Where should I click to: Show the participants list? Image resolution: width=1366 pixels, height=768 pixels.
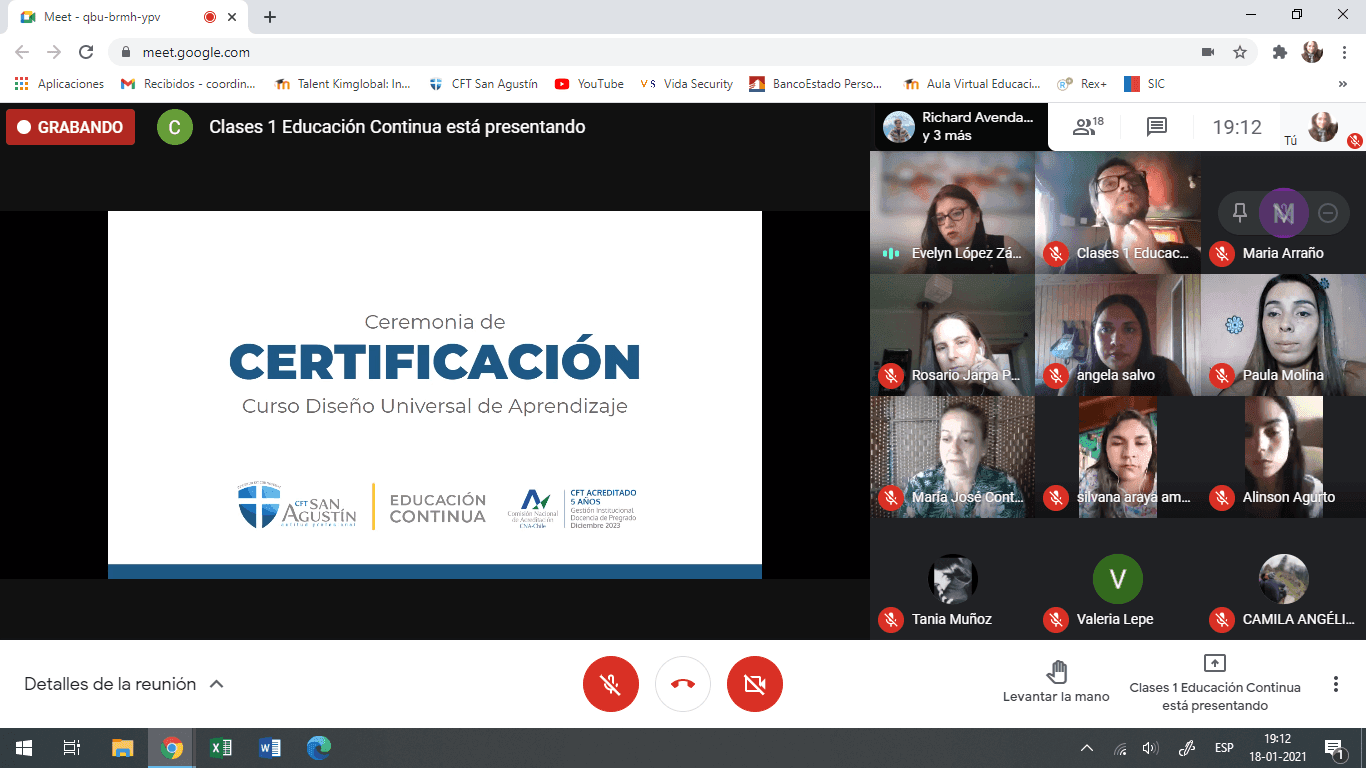point(1087,127)
